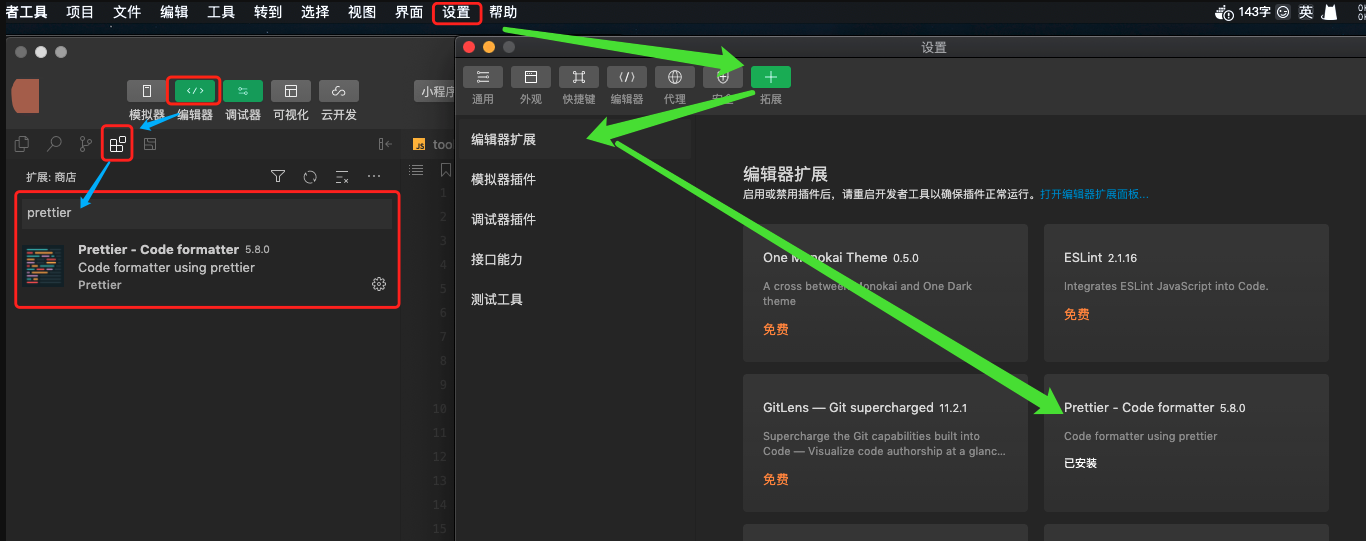Open the 设置 menu
The width and height of the screenshot is (1366, 541).
coord(456,12)
